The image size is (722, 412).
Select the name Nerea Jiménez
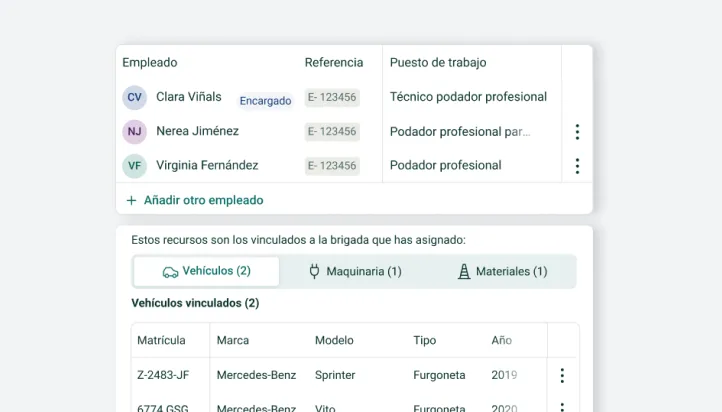tap(198, 131)
